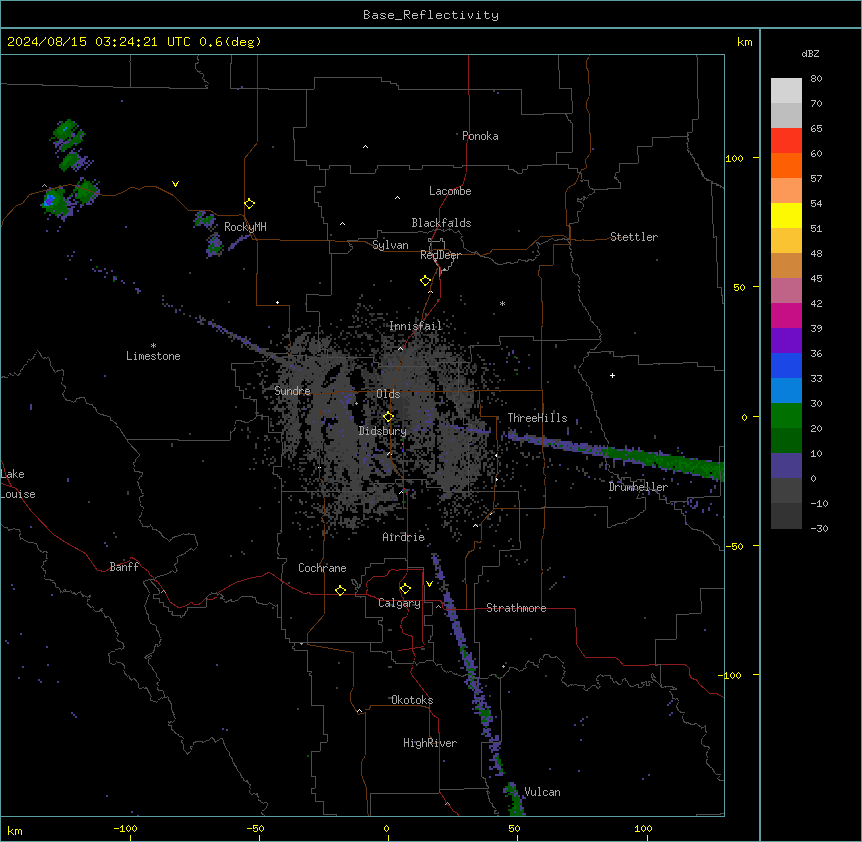The height and width of the screenshot is (842, 862).
Task: Click the Strathmore label
Action: coord(516,608)
